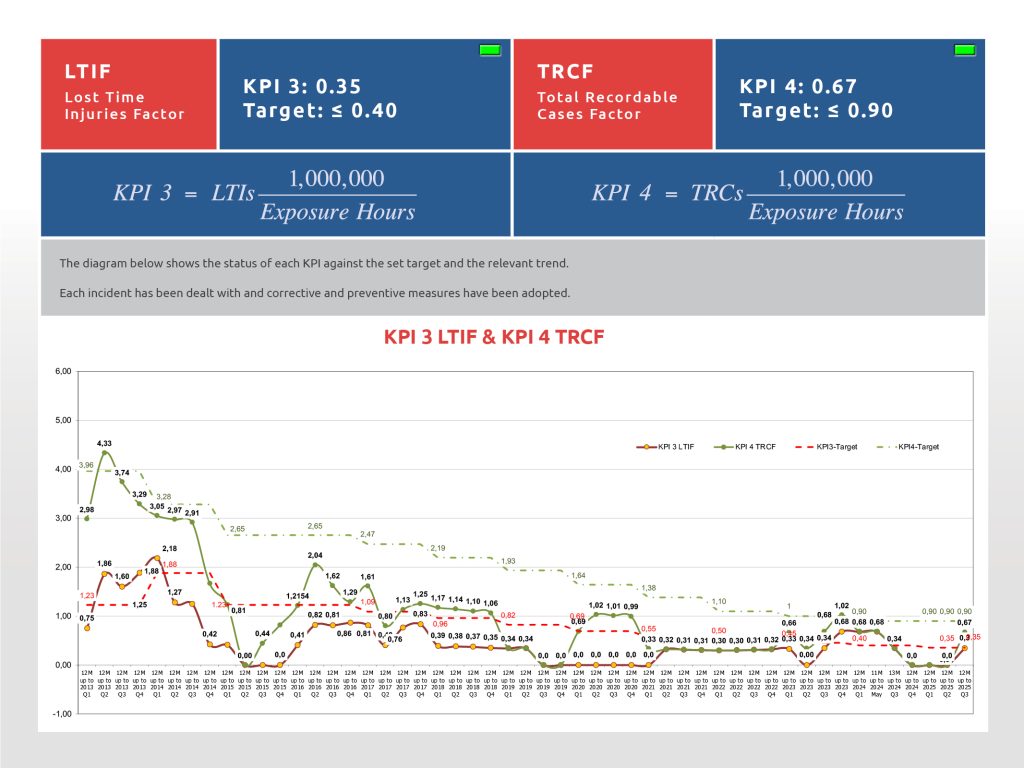Image resolution: width=1024 pixels, height=768 pixels.
Task: Click the -1,00 label on the vertical axis
Action: [62, 714]
